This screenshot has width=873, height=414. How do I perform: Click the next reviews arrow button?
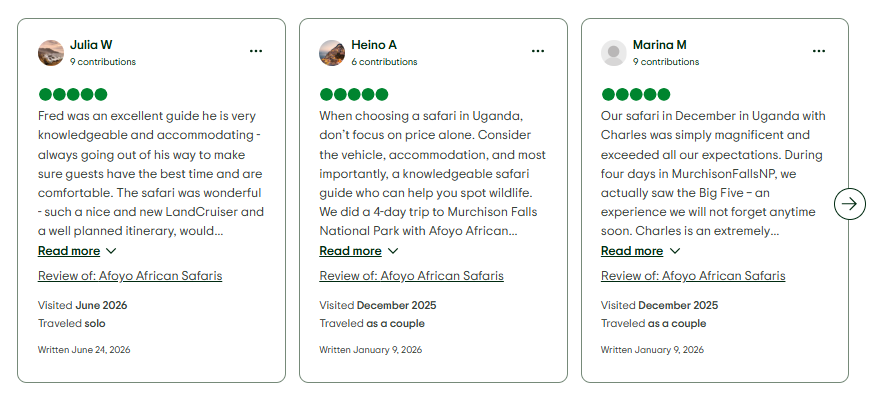(850, 204)
